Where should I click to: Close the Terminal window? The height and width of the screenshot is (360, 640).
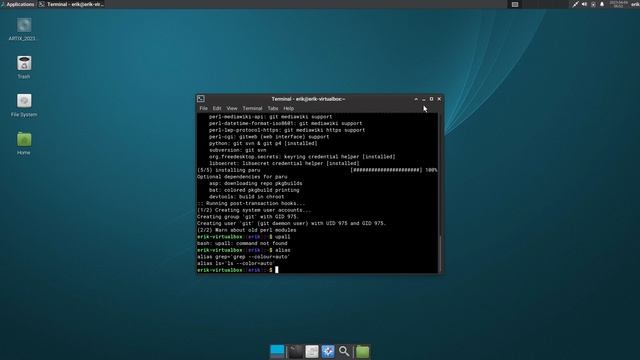[439, 99]
